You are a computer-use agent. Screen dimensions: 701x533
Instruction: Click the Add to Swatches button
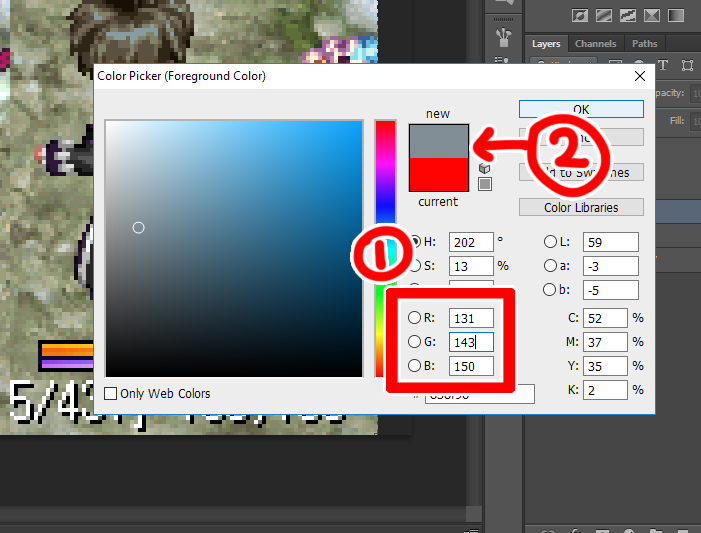pyautogui.click(x=581, y=172)
